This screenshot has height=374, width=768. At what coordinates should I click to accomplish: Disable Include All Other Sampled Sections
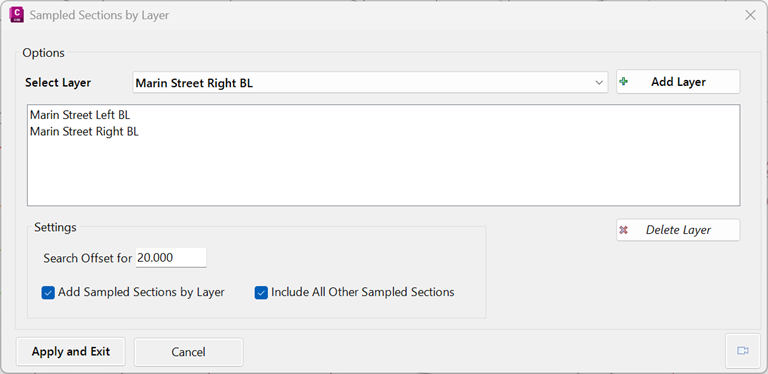(x=261, y=293)
